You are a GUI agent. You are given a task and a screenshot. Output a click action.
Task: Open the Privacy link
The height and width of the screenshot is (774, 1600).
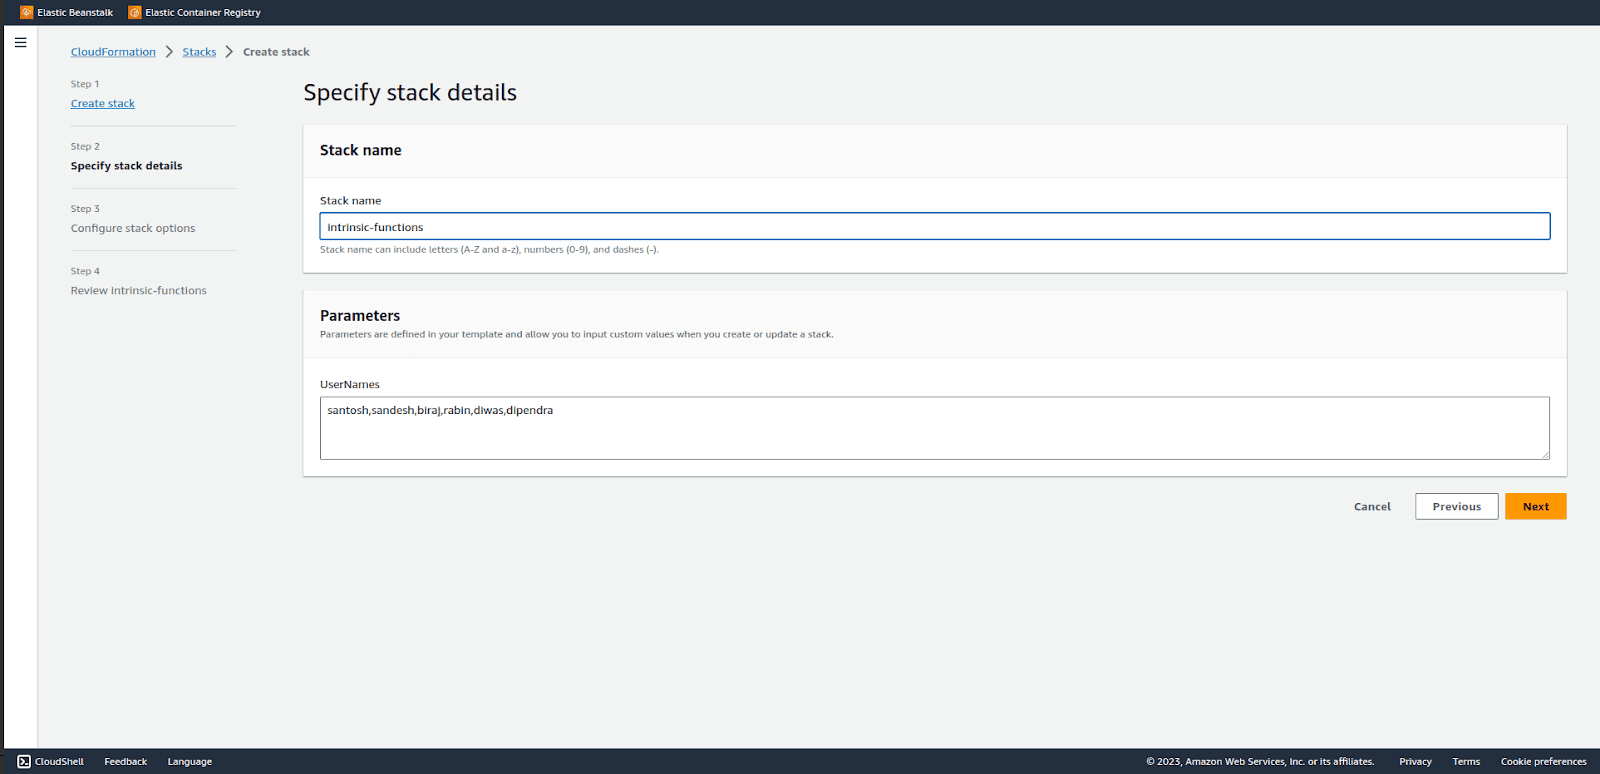1415,762
